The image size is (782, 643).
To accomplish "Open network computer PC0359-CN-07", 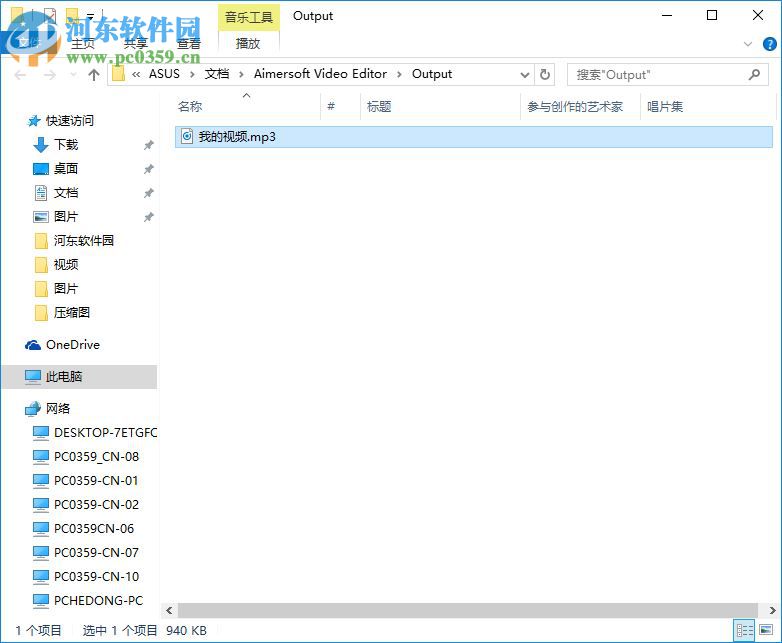I will coord(96,552).
